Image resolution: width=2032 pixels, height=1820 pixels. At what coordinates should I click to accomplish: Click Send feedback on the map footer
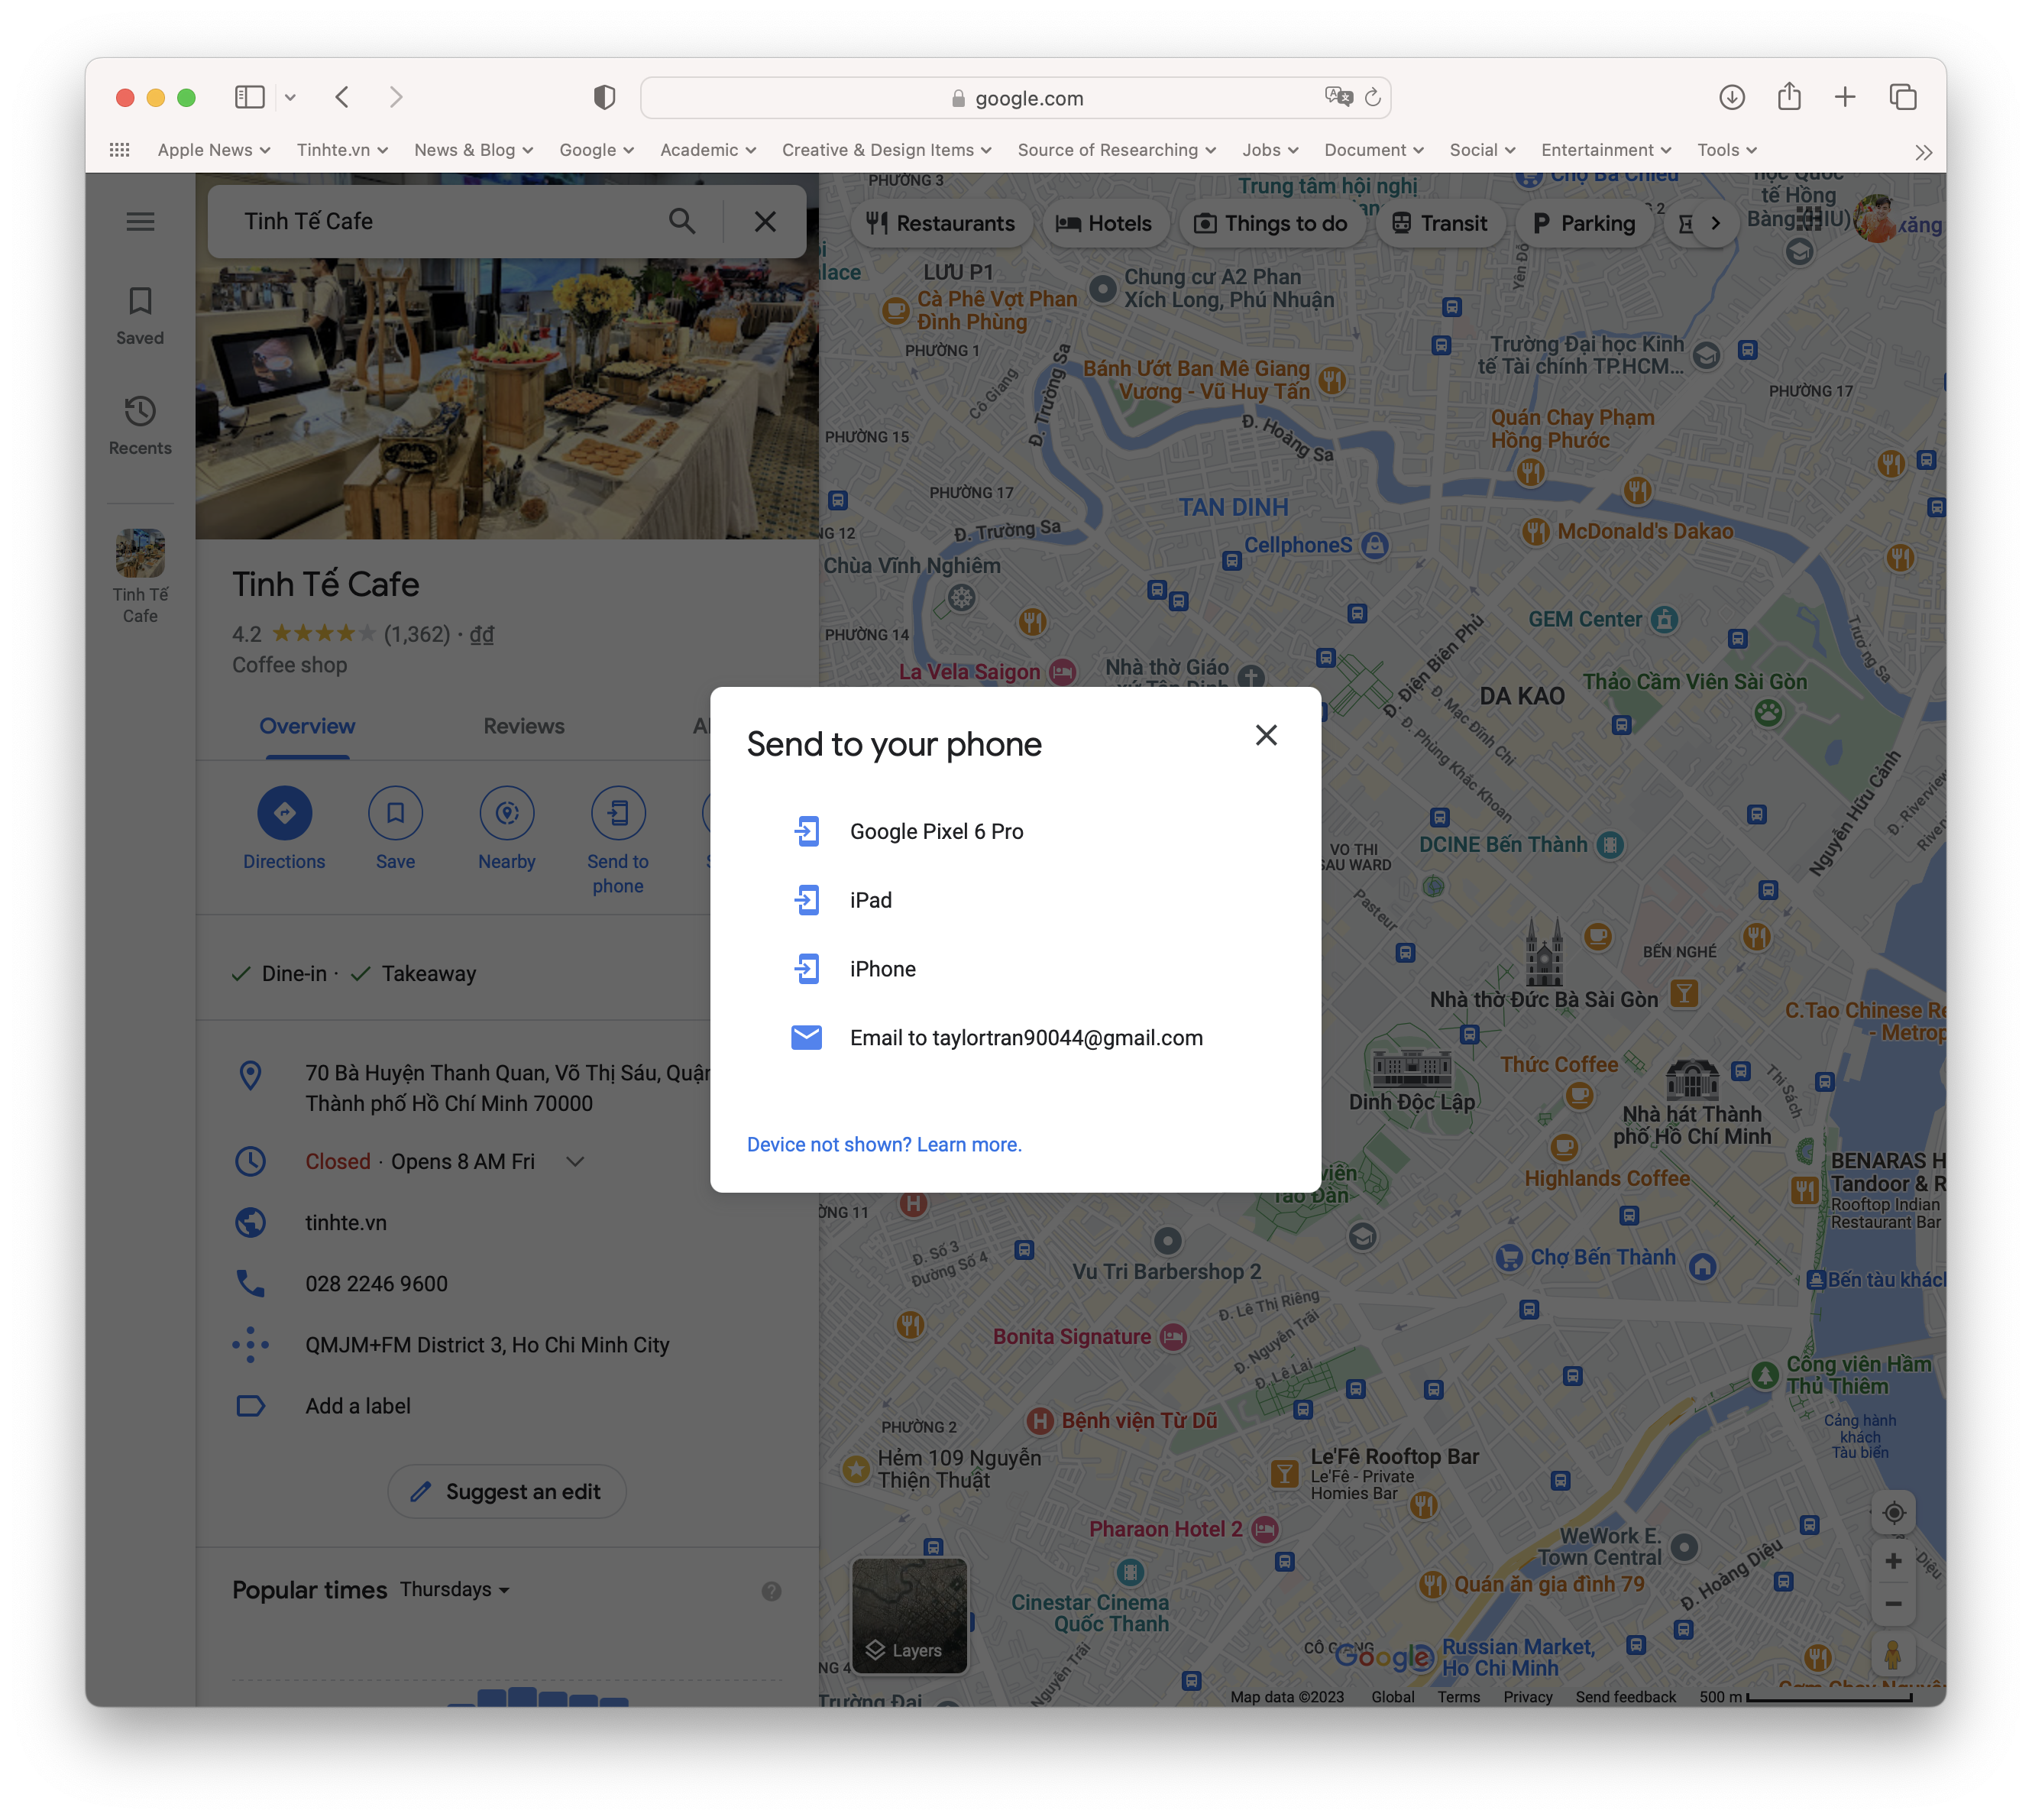[x=1625, y=1697]
